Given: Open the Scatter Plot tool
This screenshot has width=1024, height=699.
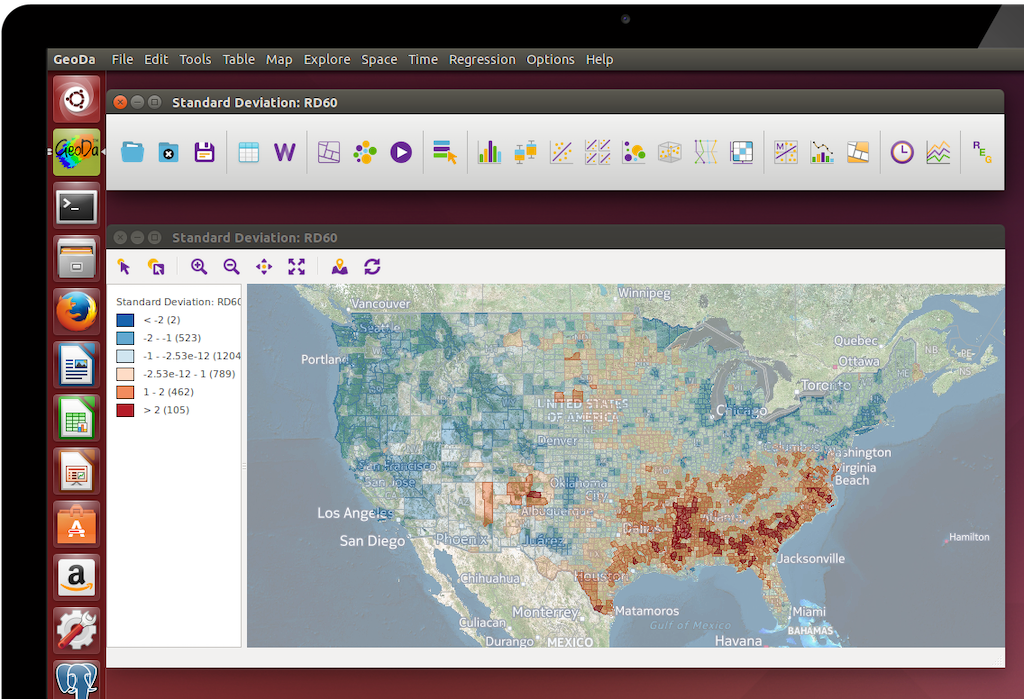Looking at the screenshot, I should (560, 151).
